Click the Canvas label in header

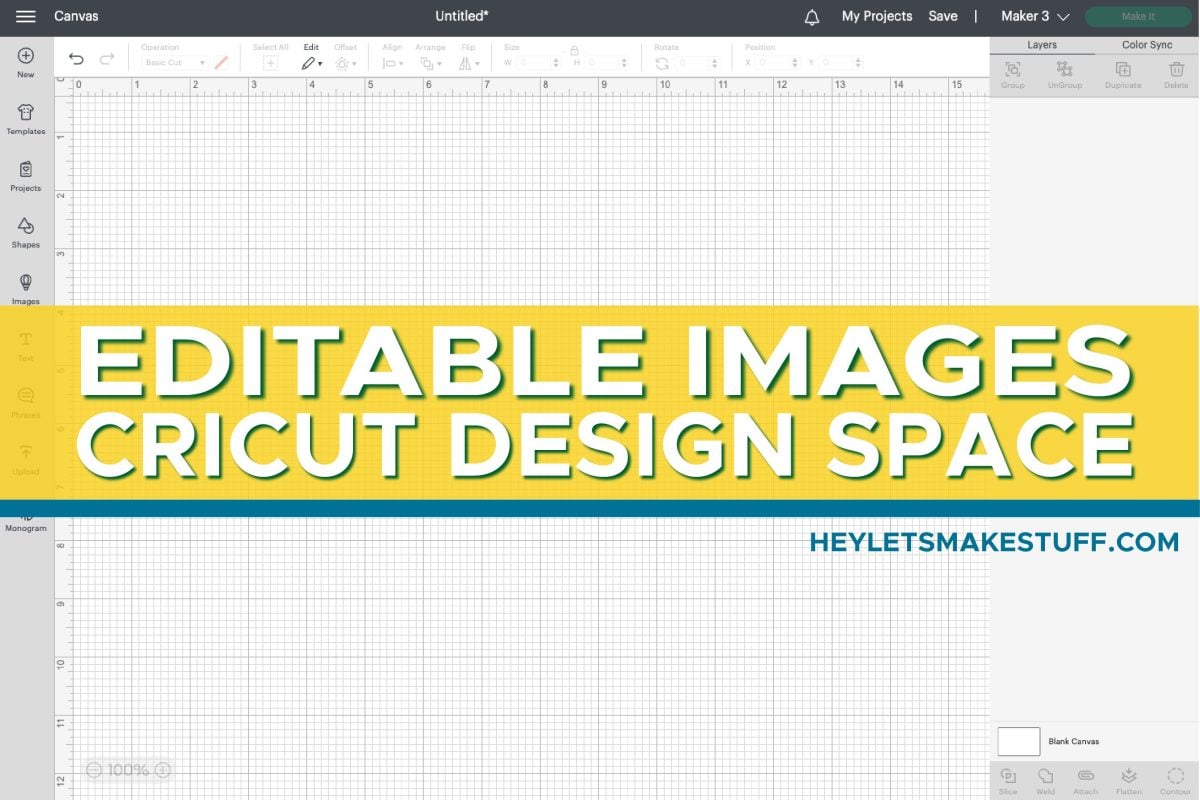coord(76,16)
